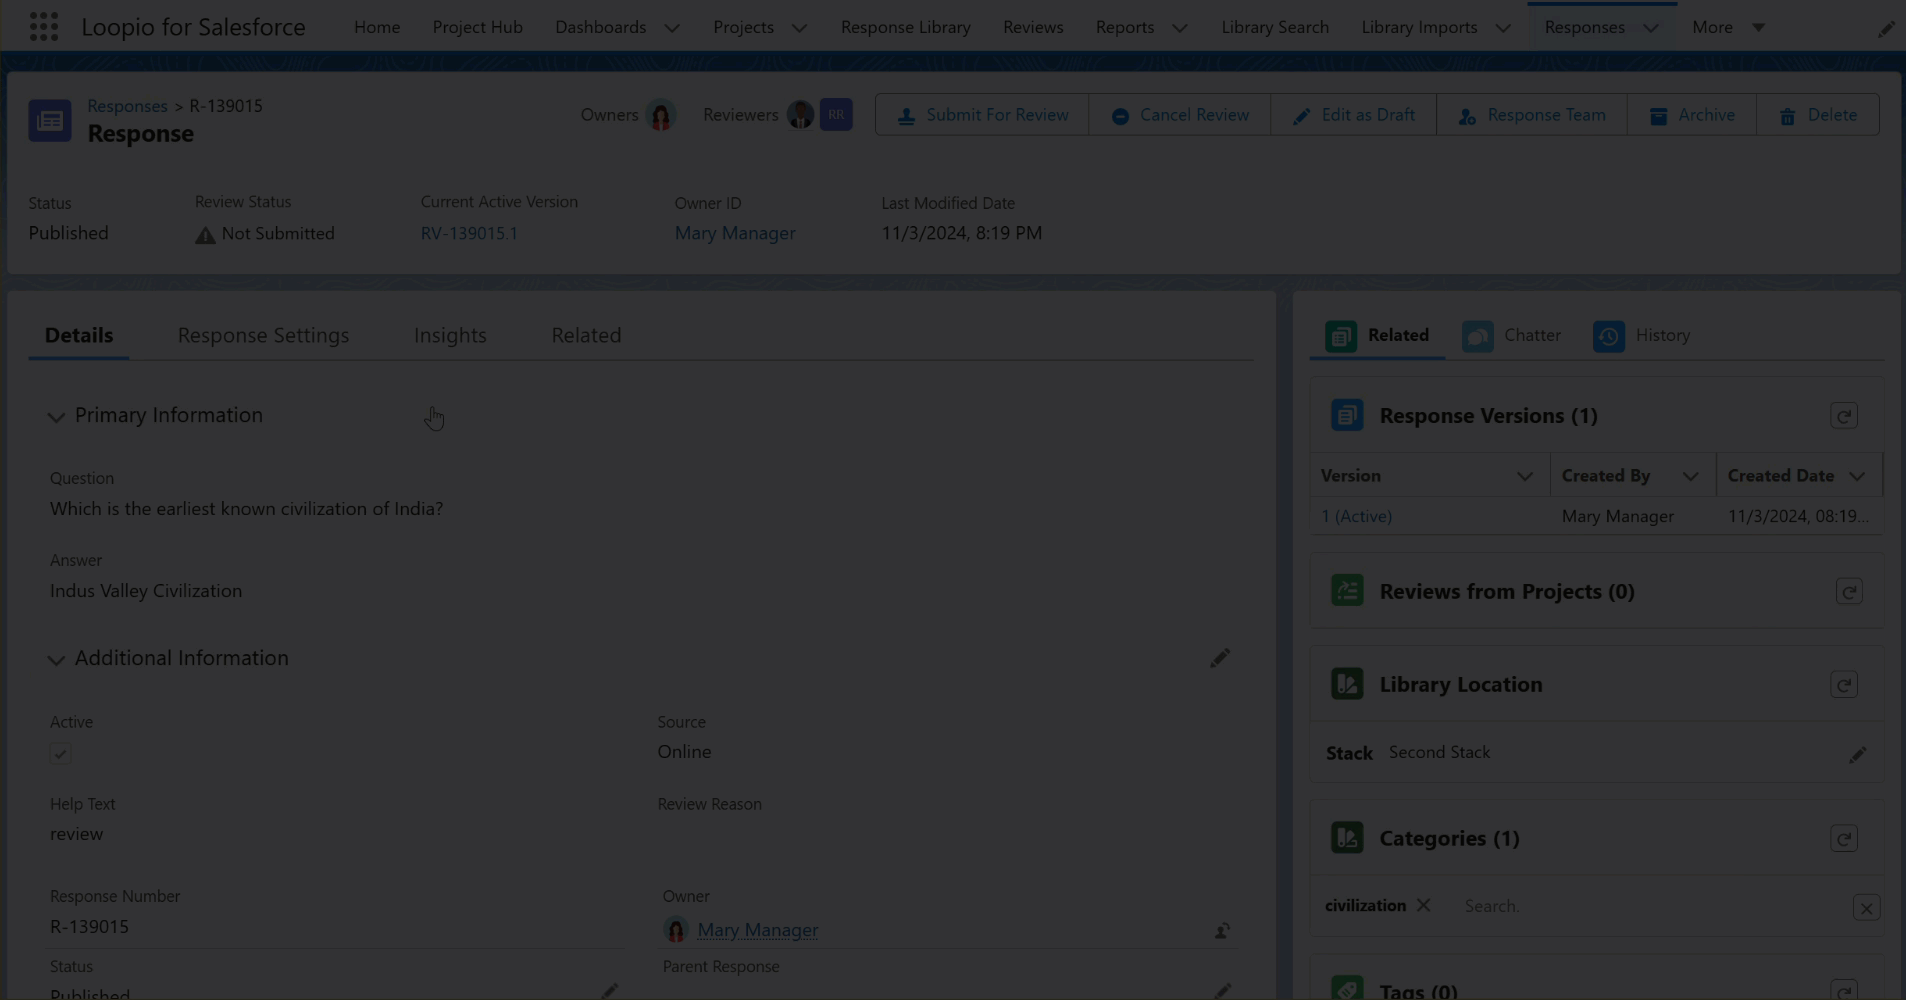1906x1000 pixels.
Task: Open the Version column dropdown
Action: (x=1524, y=477)
